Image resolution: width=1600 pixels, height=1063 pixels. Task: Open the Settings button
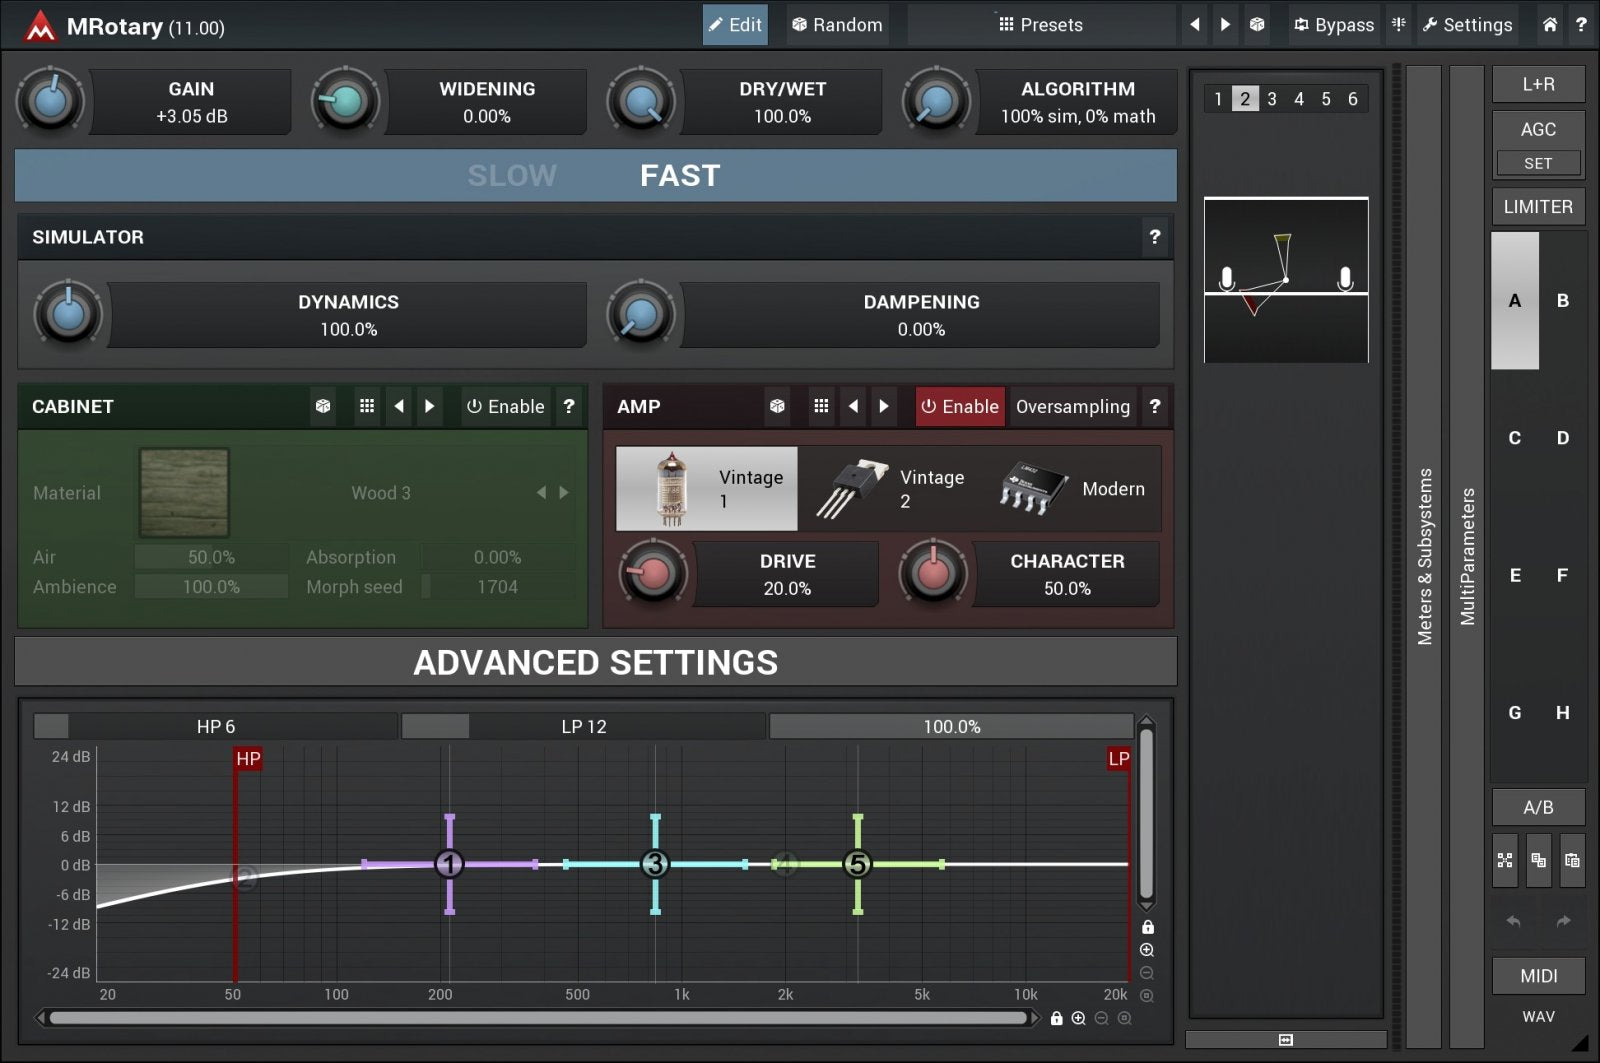coord(1467,25)
